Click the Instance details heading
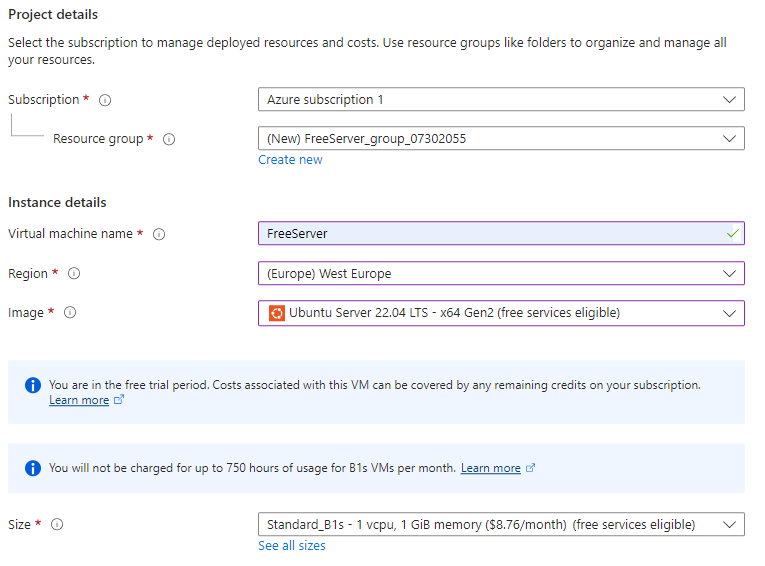This screenshot has width=765, height=566. tap(57, 202)
